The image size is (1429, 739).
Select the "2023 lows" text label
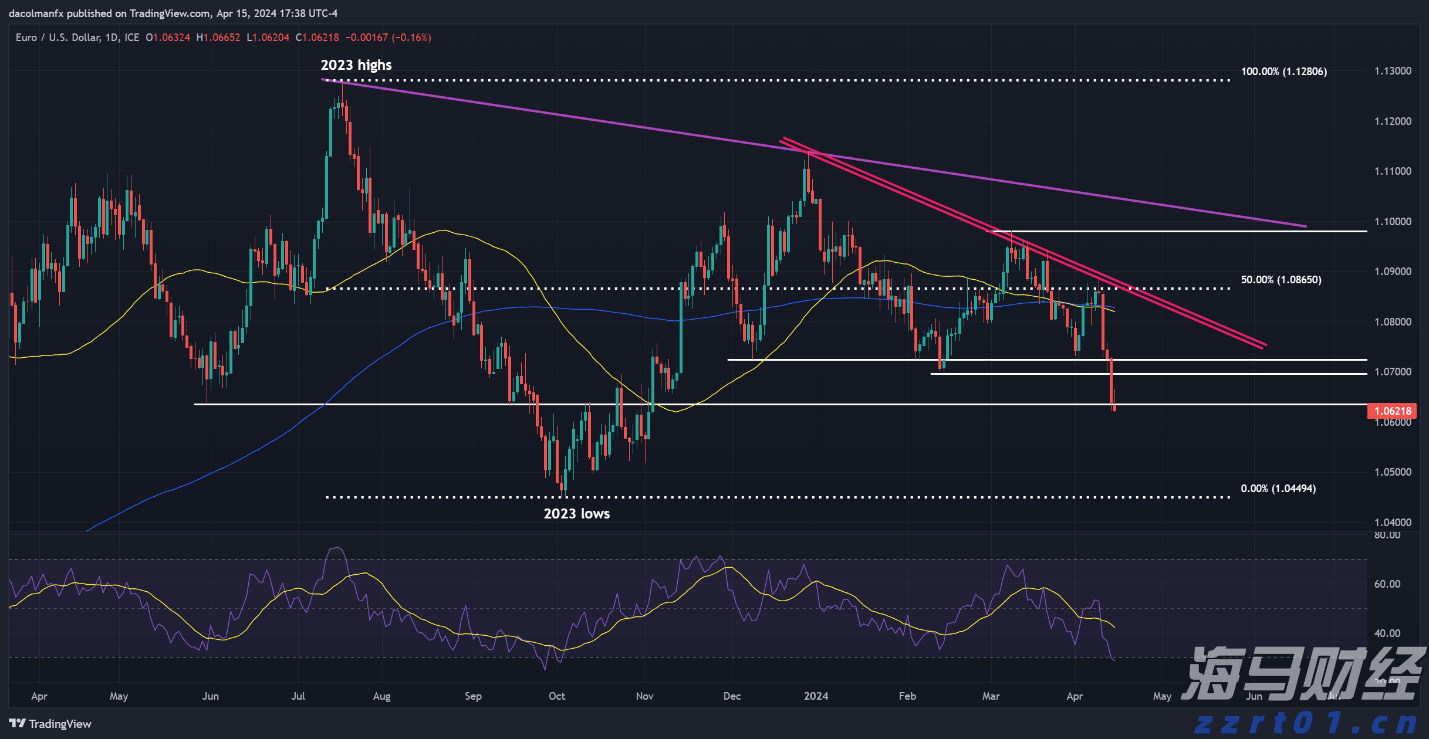[576, 513]
